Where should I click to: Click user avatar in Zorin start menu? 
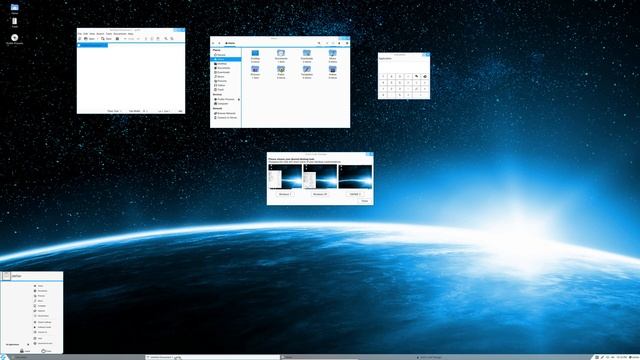[7, 276]
